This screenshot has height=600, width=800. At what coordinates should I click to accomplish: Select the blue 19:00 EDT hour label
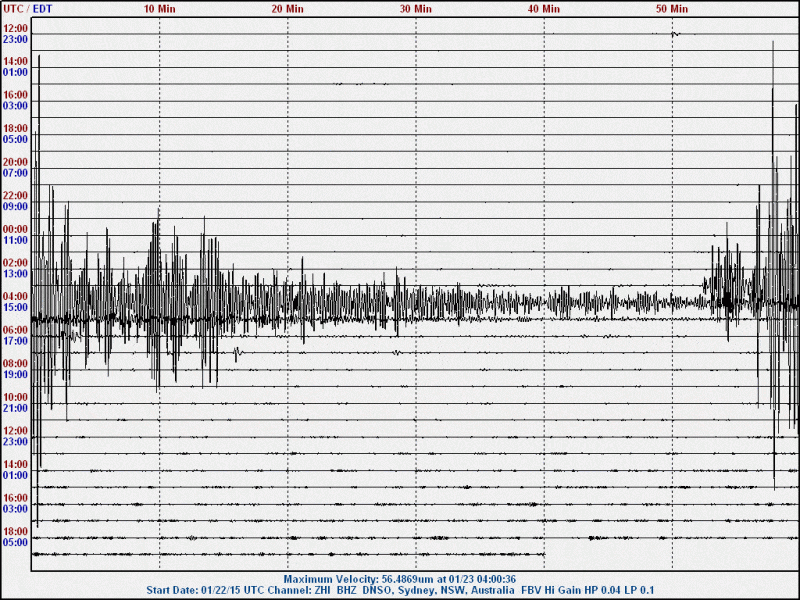pyautogui.click(x=16, y=375)
